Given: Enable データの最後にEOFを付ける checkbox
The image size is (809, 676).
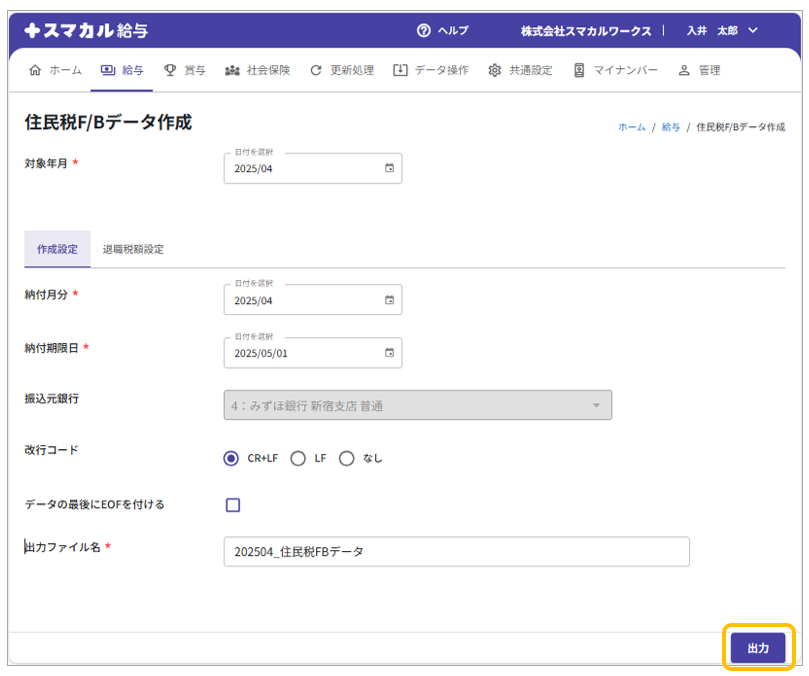Looking at the screenshot, I should [x=233, y=505].
